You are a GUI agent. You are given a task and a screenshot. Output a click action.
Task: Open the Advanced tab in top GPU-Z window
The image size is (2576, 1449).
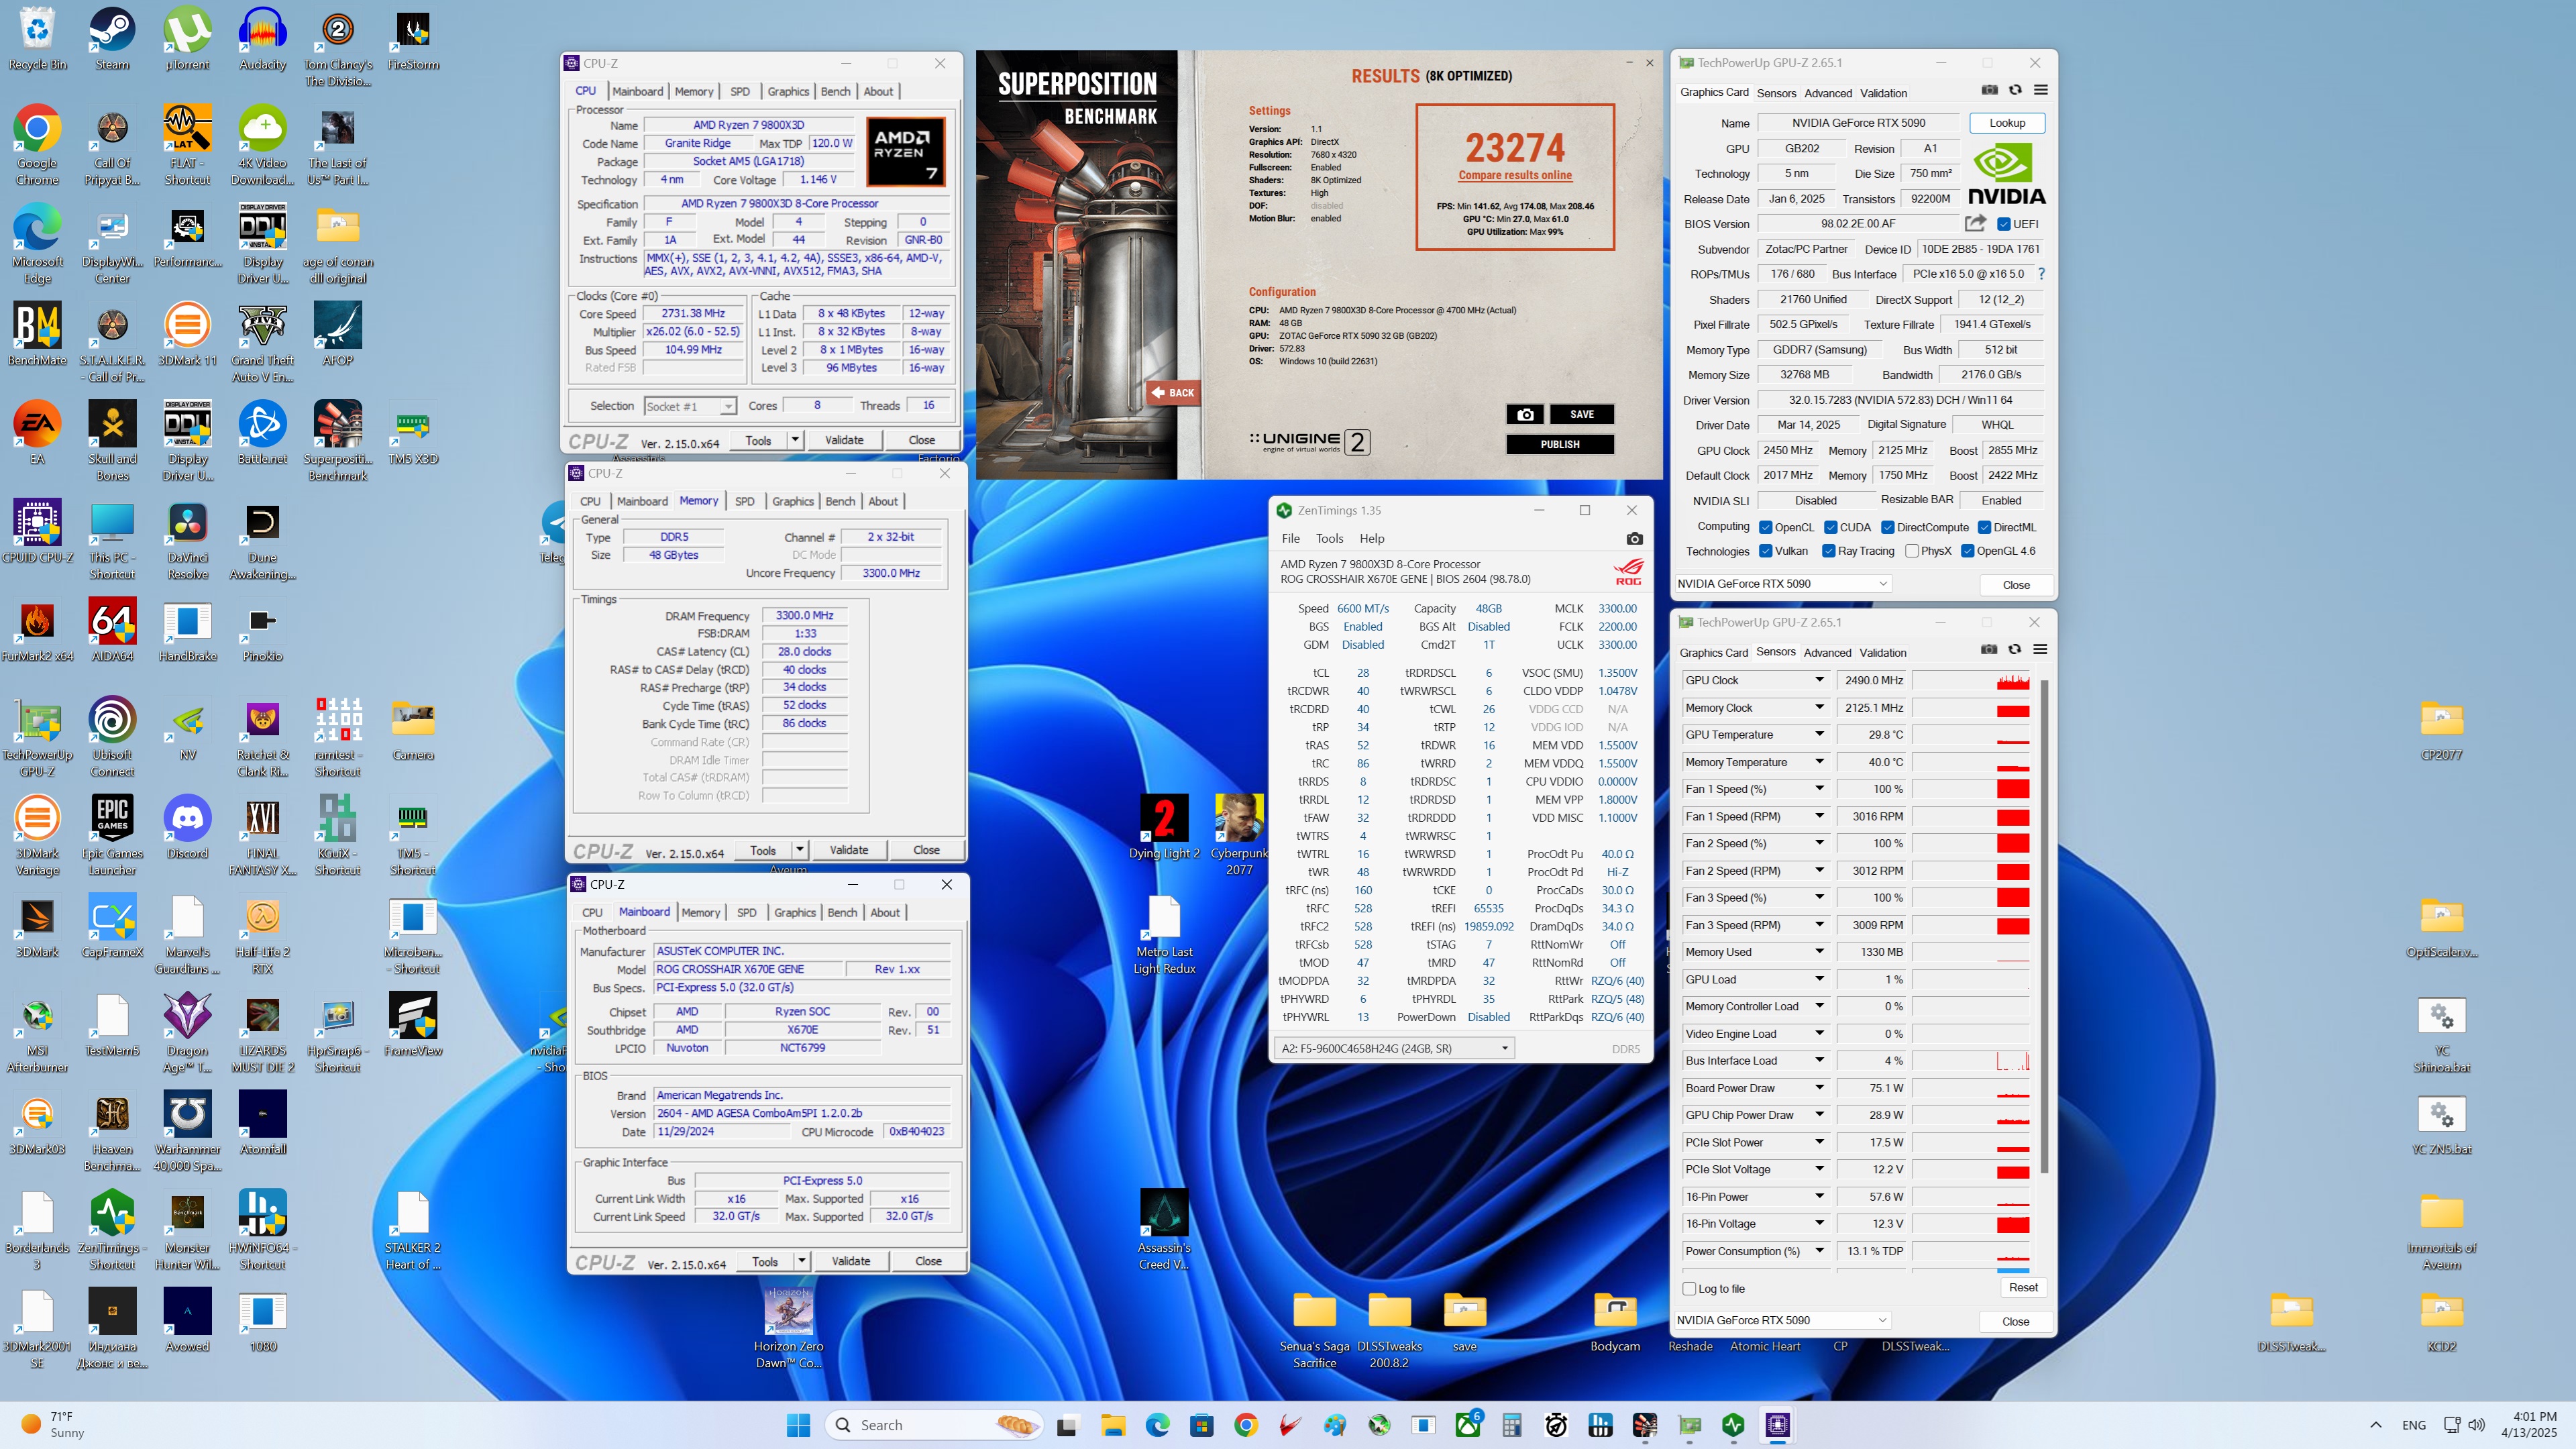1828,93
